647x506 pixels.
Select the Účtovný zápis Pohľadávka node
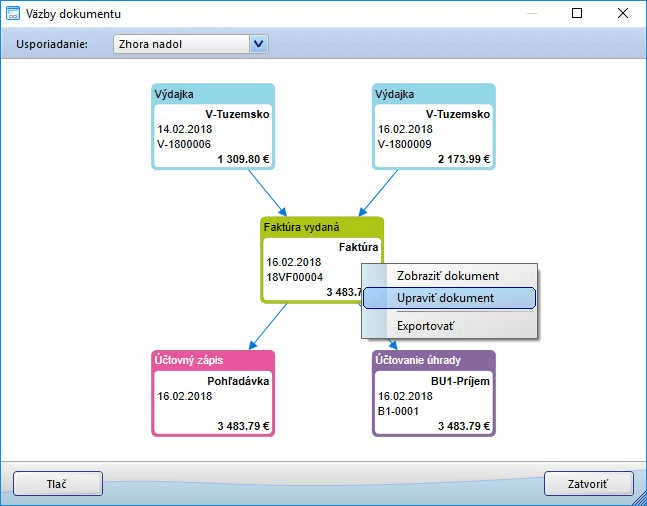click(x=213, y=402)
